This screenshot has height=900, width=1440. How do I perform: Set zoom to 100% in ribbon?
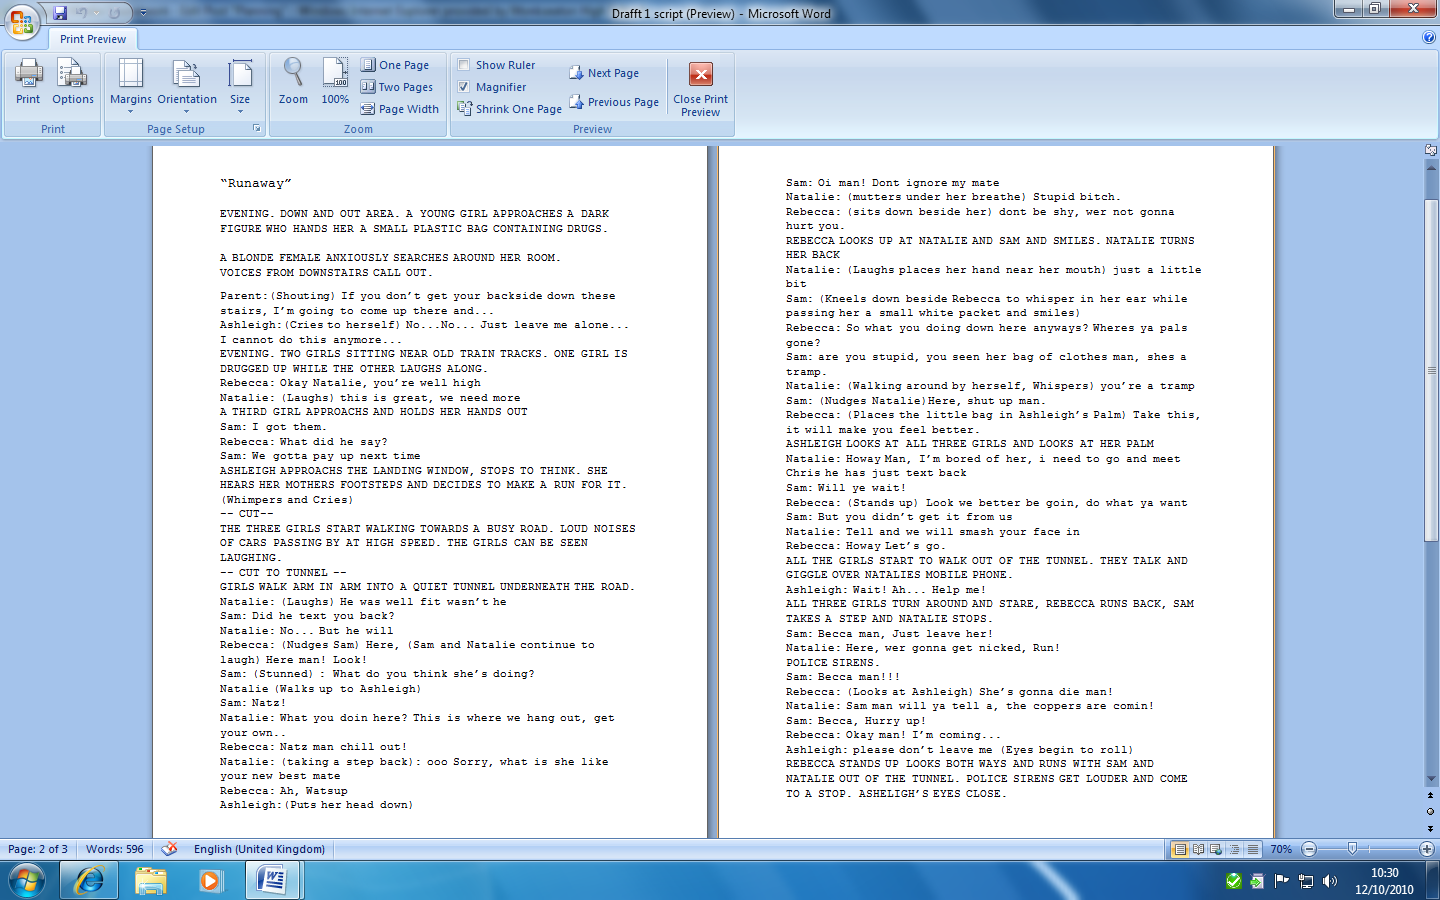pyautogui.click(x=335, y=82)
